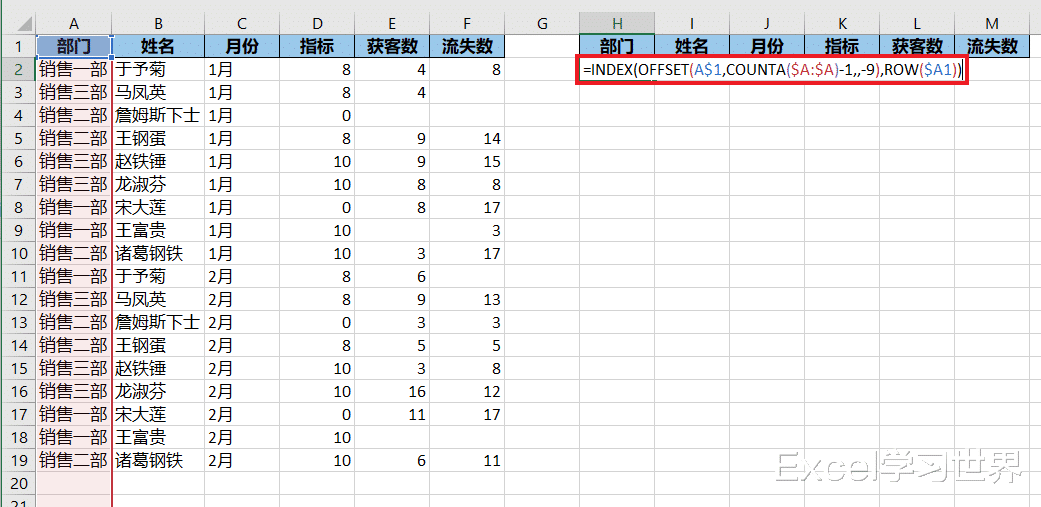The width and height of the screenshot is (1041, 507).
Task: Click 宋大莲 in row 8
Action: coord(142,208)
